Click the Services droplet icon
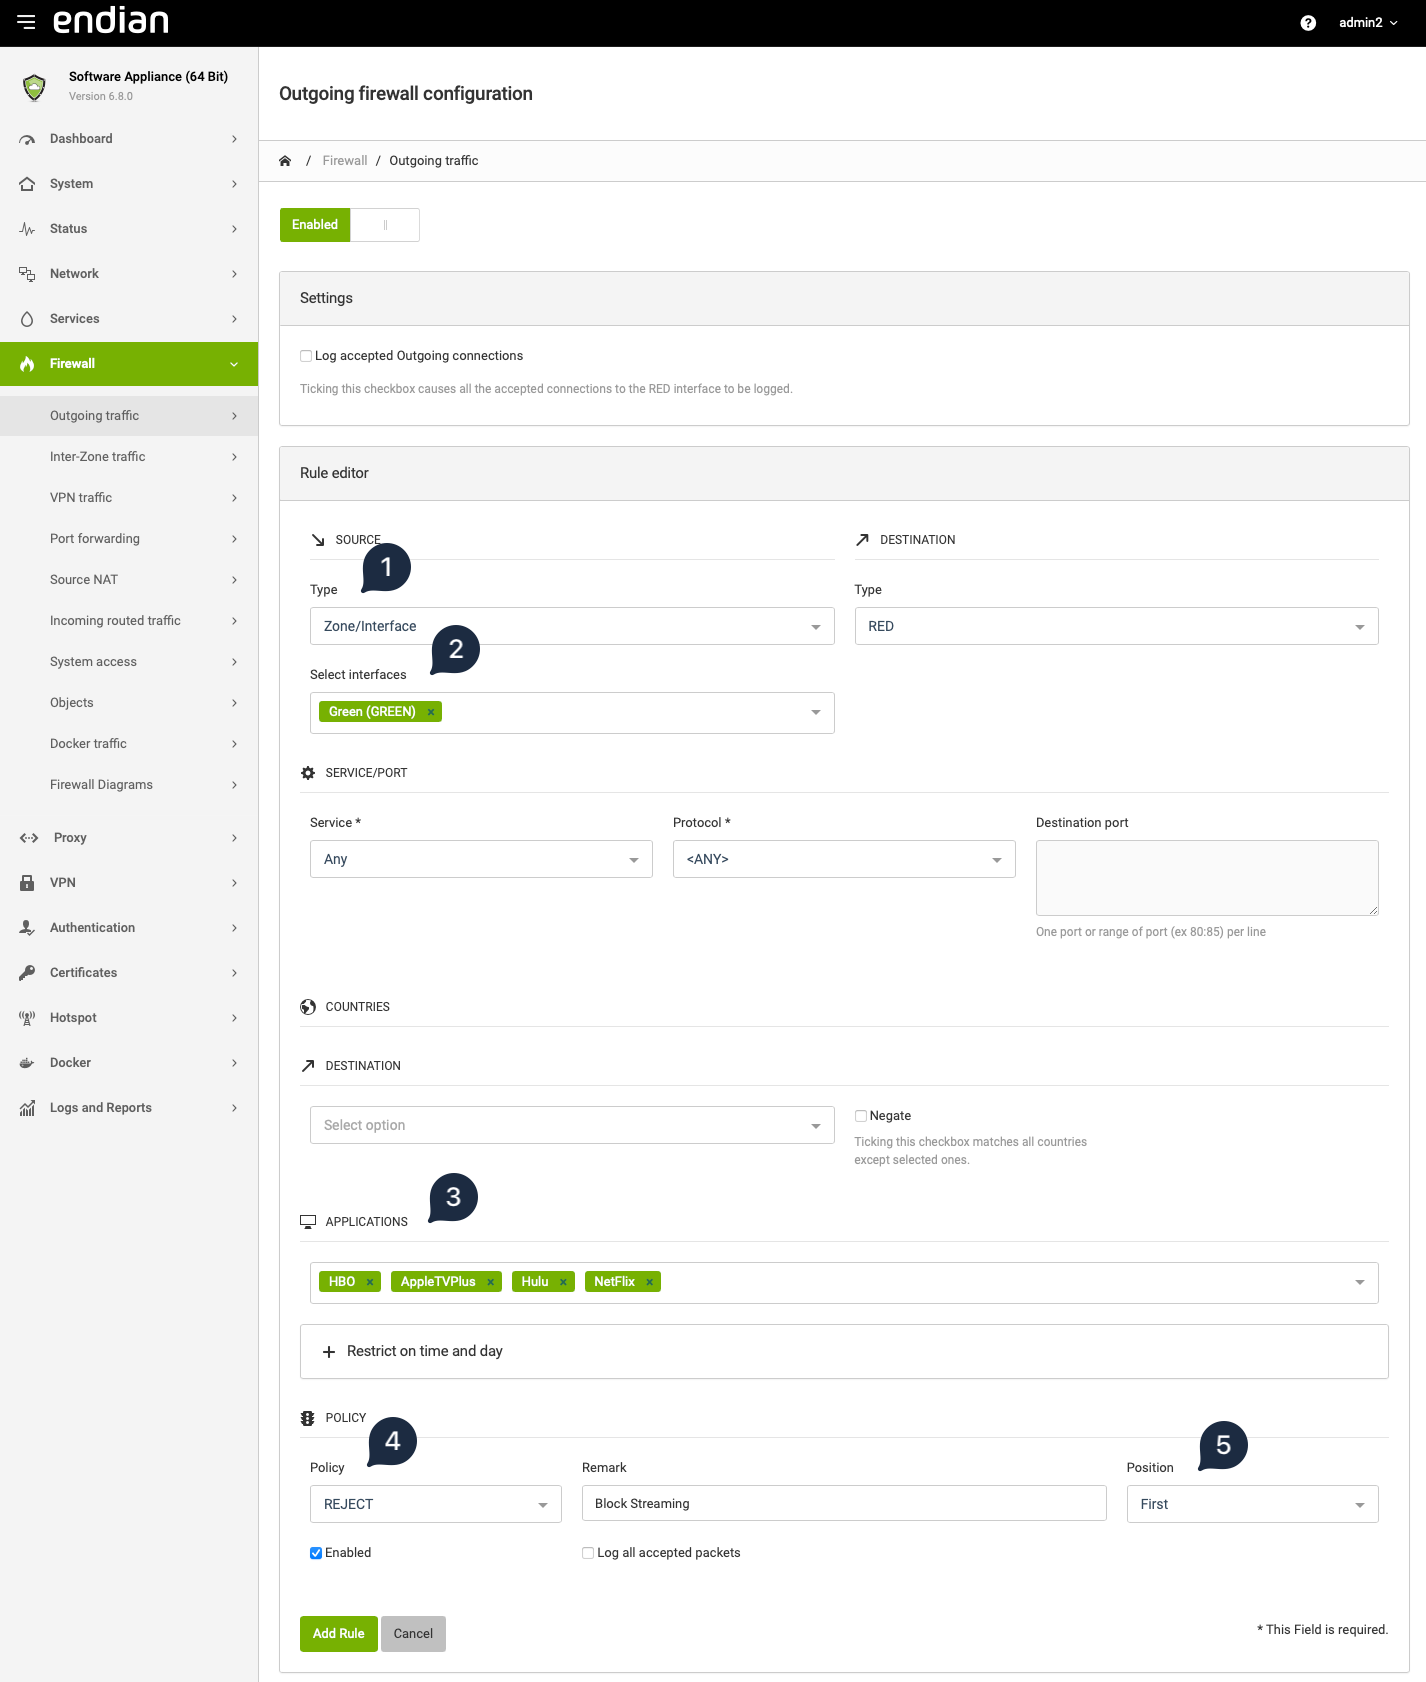 tap(27, 319)
